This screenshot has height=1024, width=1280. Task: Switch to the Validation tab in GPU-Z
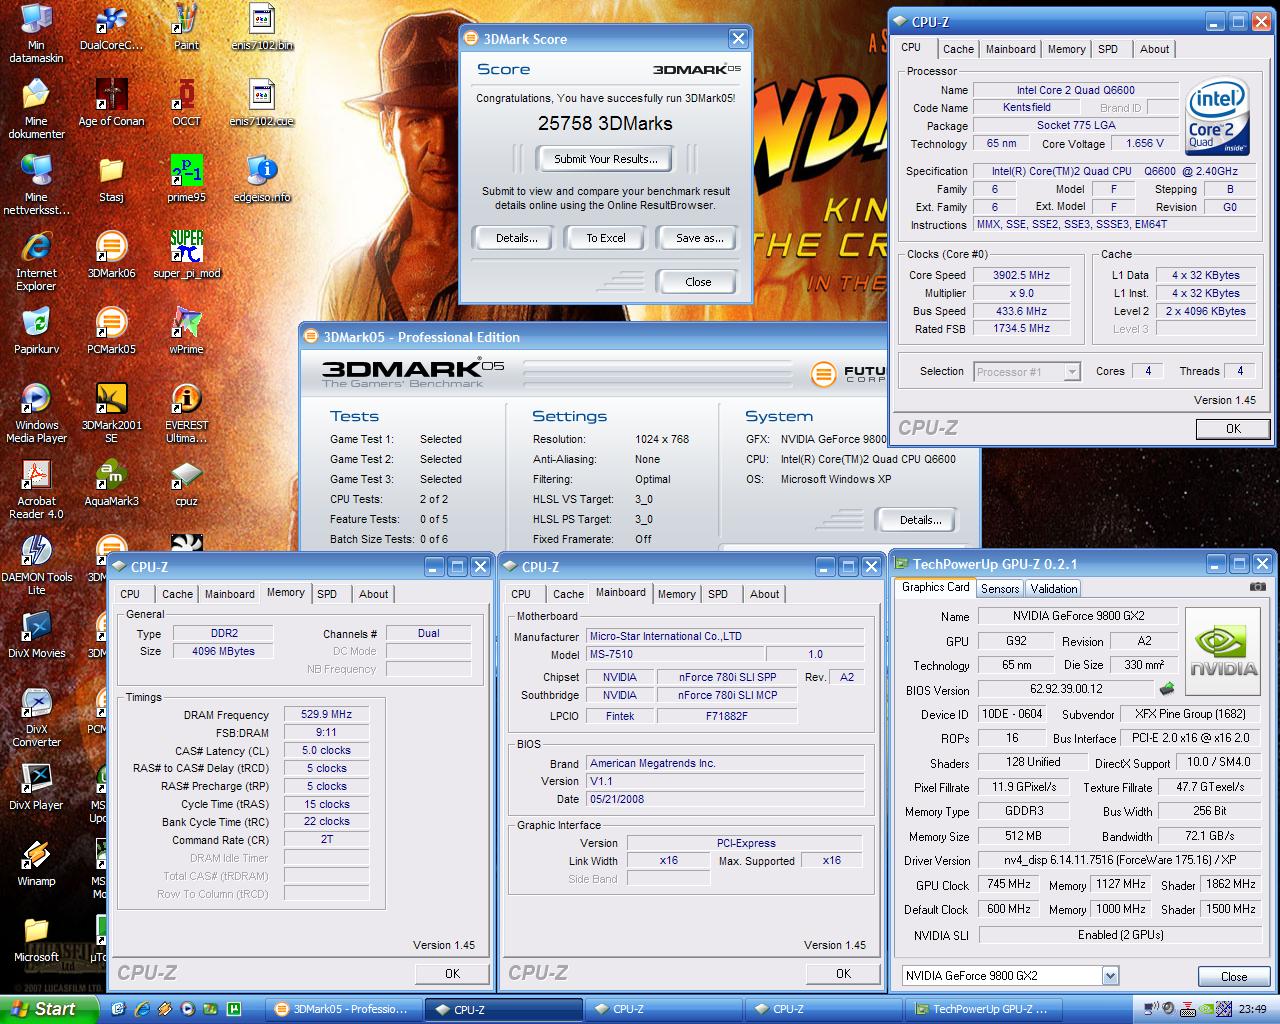coord(1054,588)
